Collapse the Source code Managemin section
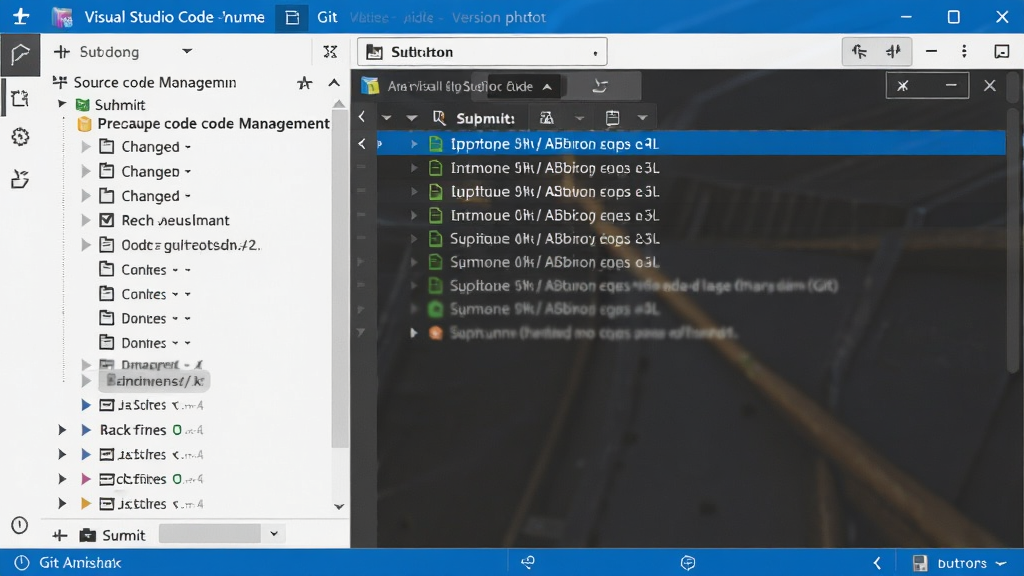 click(334, 83)
